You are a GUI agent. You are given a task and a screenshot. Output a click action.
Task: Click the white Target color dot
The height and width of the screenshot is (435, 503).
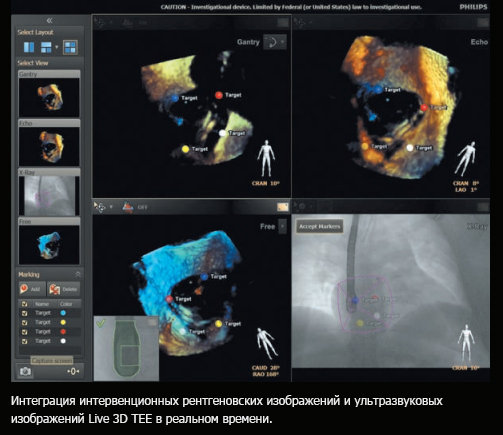pos(63,341)
